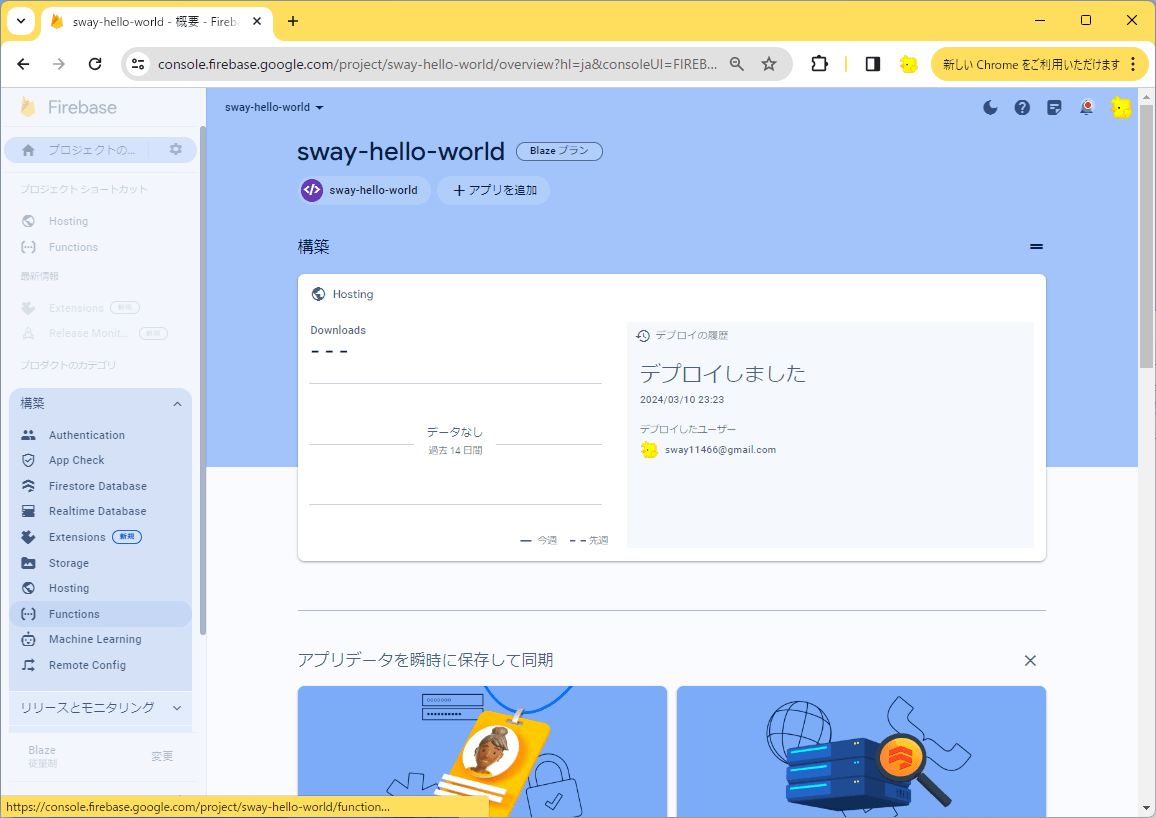Open notifications bell icon
1156x818 pixels.
(x=1087, y=108)
